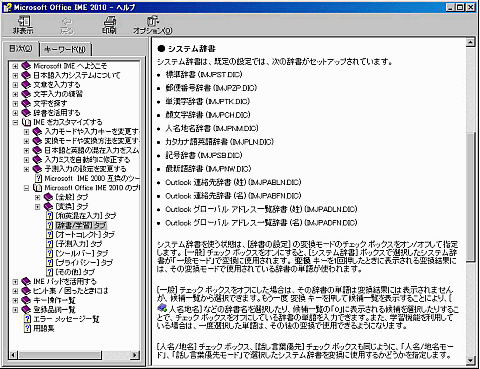Click page icon for [ツールバー] タブ
Image resolution: width=480 pixels, height=369 pixels.
[x=50, y=253]
